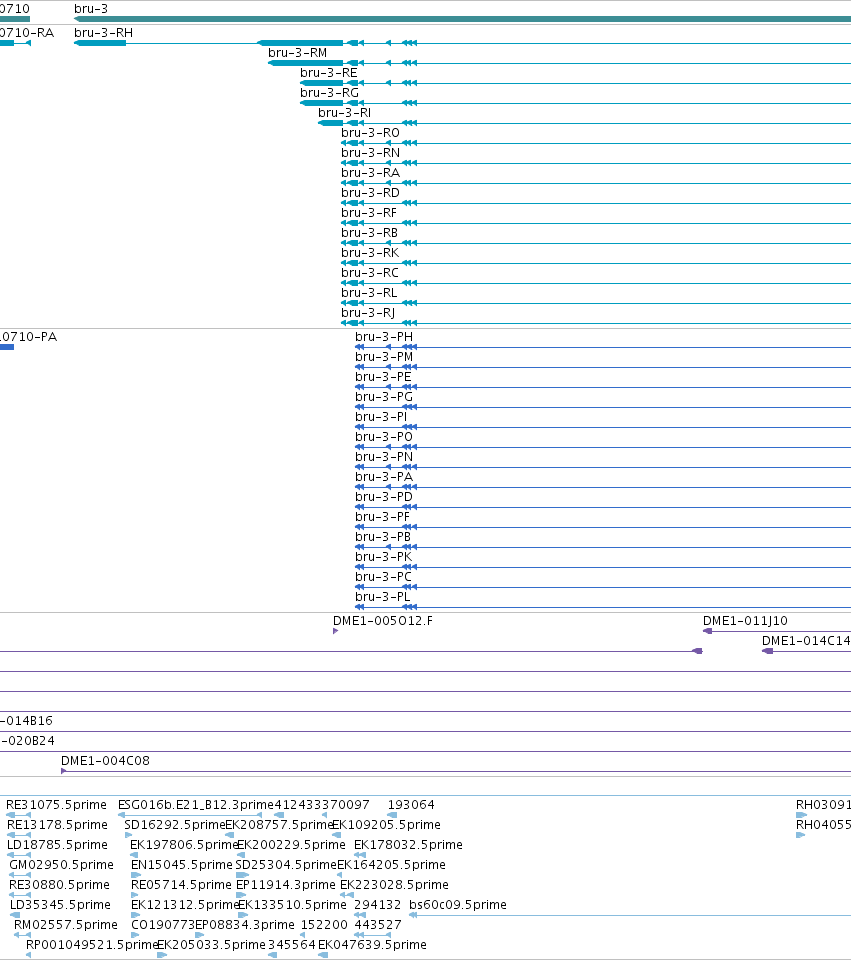
Task: Click EST EK178032.5prime
Action: point(408,845)
